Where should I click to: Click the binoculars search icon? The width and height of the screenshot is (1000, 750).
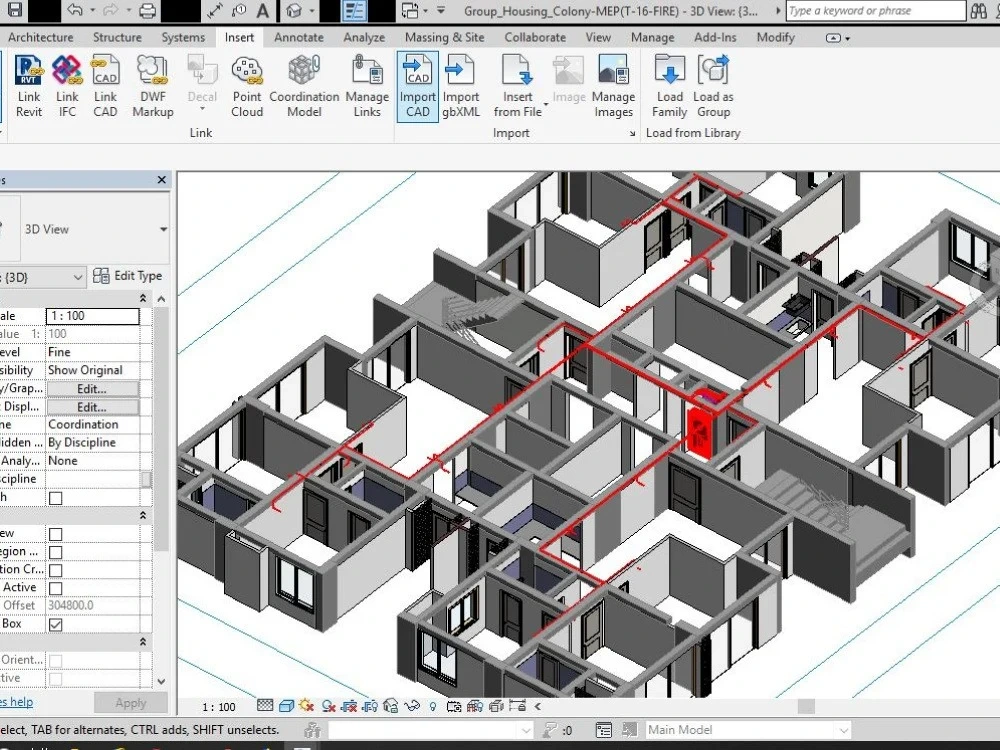978,11
